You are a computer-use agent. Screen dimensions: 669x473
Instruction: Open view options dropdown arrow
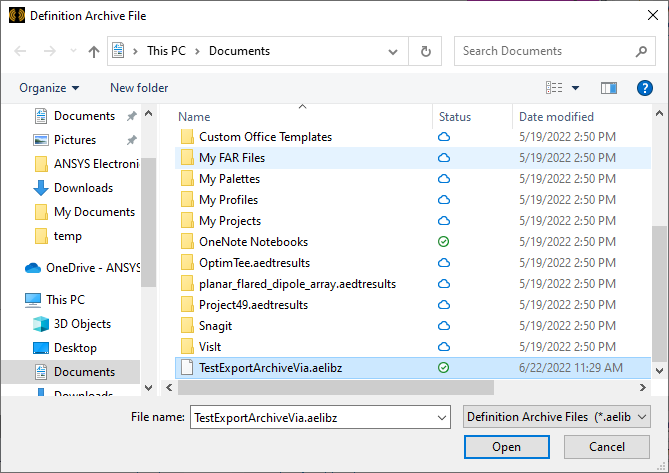tap(575, 88)
